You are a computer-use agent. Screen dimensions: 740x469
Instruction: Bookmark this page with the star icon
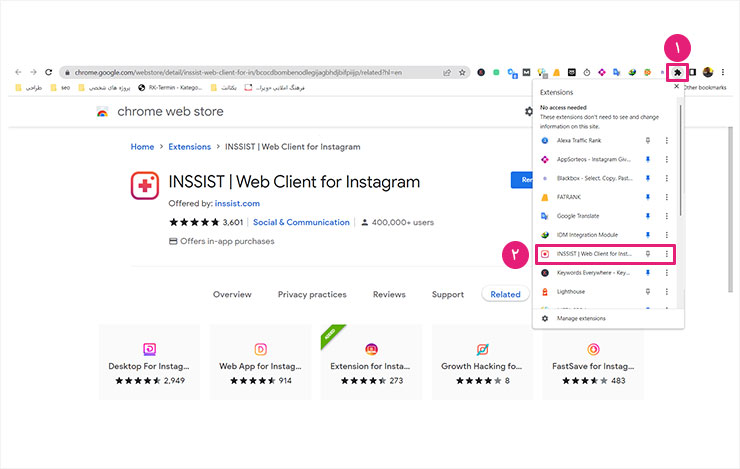[462, 72]
